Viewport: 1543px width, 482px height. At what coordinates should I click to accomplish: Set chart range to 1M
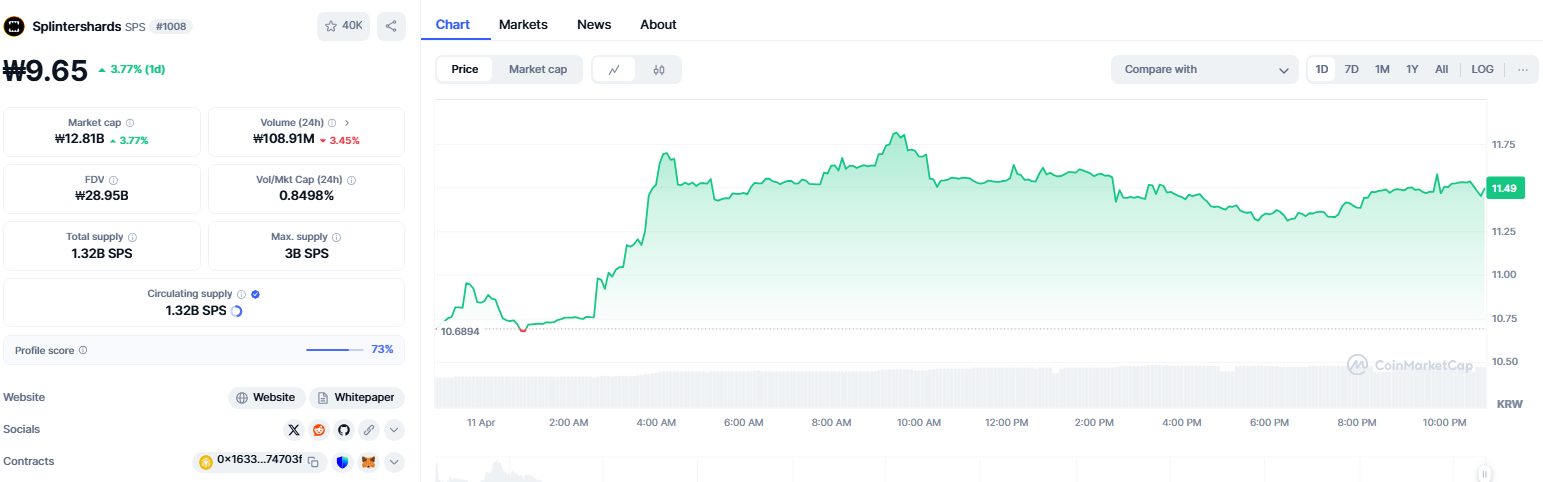click(1382, 70)
